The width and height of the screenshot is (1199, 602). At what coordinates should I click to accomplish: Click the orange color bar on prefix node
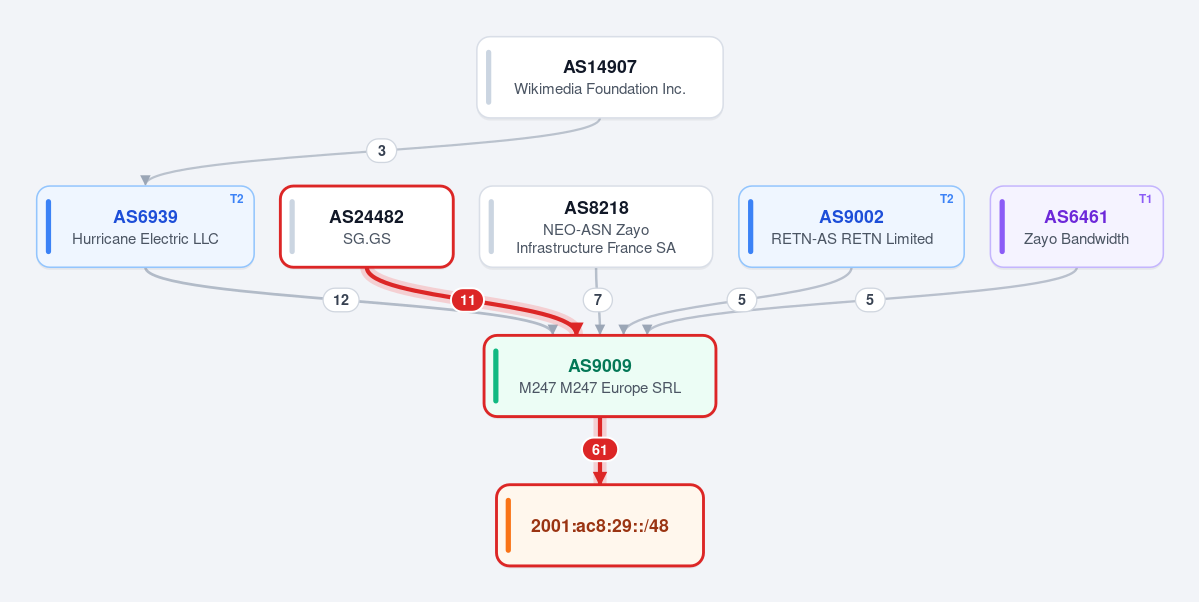(508, 526)
